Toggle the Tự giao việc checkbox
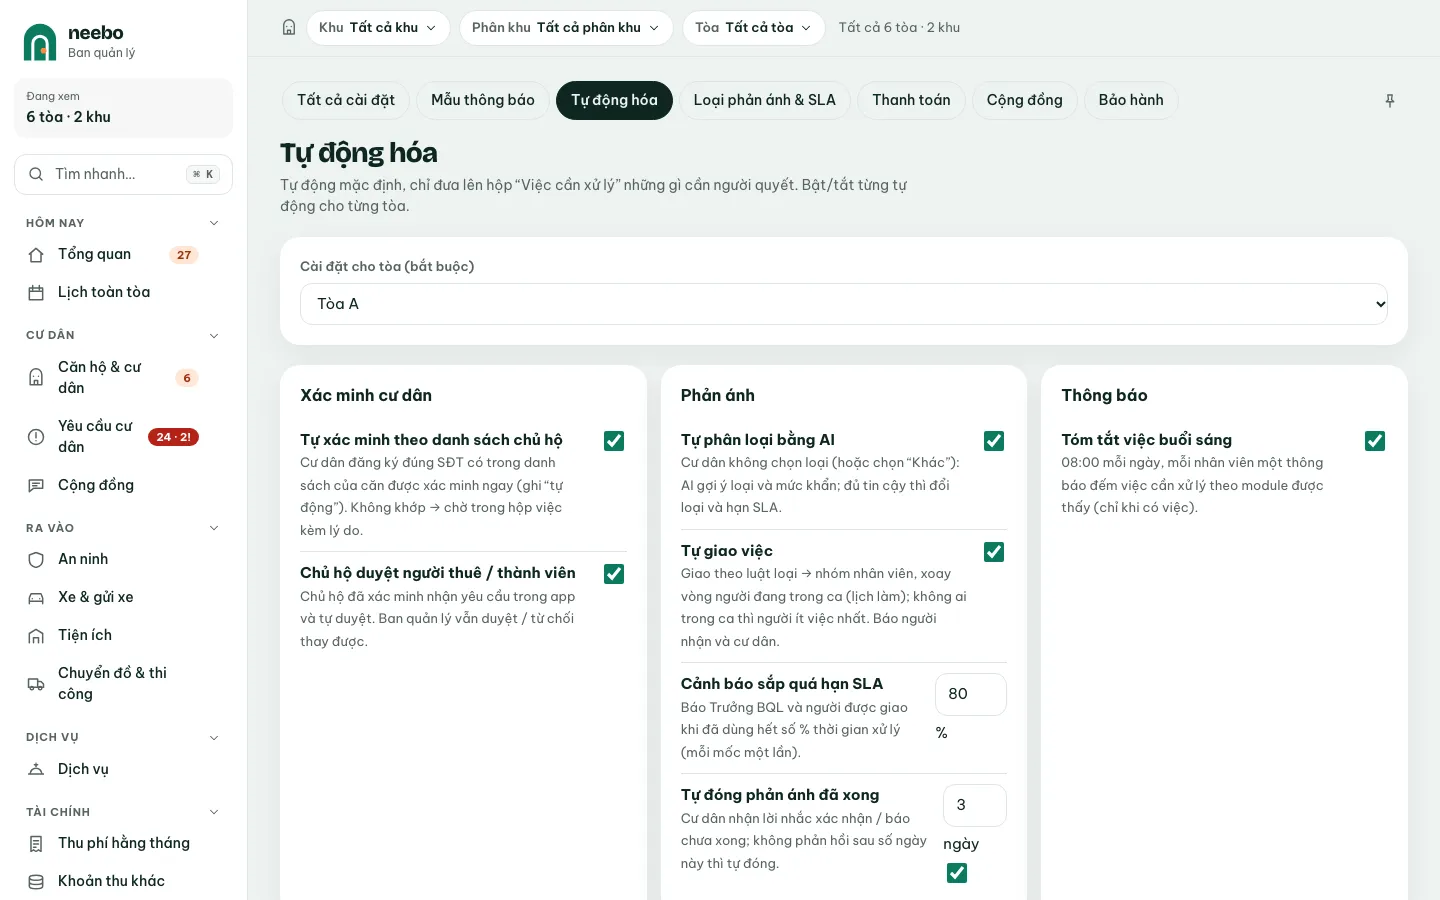This screenshot has height=900, width=1440. pos(994,552)
